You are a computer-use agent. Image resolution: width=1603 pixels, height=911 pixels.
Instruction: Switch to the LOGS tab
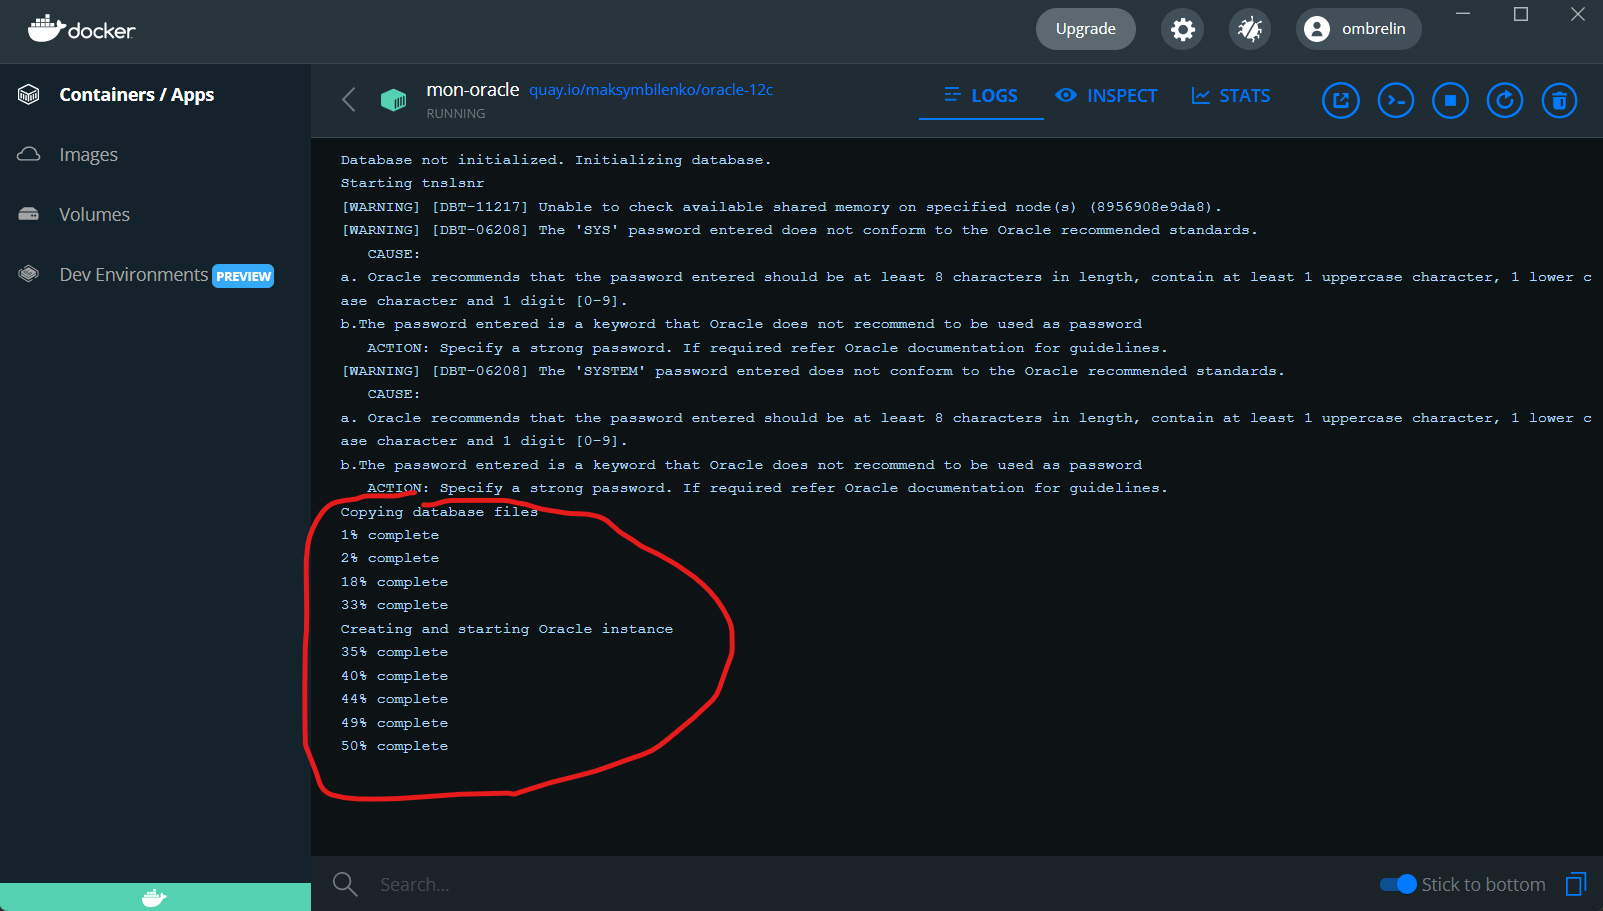click(x=981, y=96)
